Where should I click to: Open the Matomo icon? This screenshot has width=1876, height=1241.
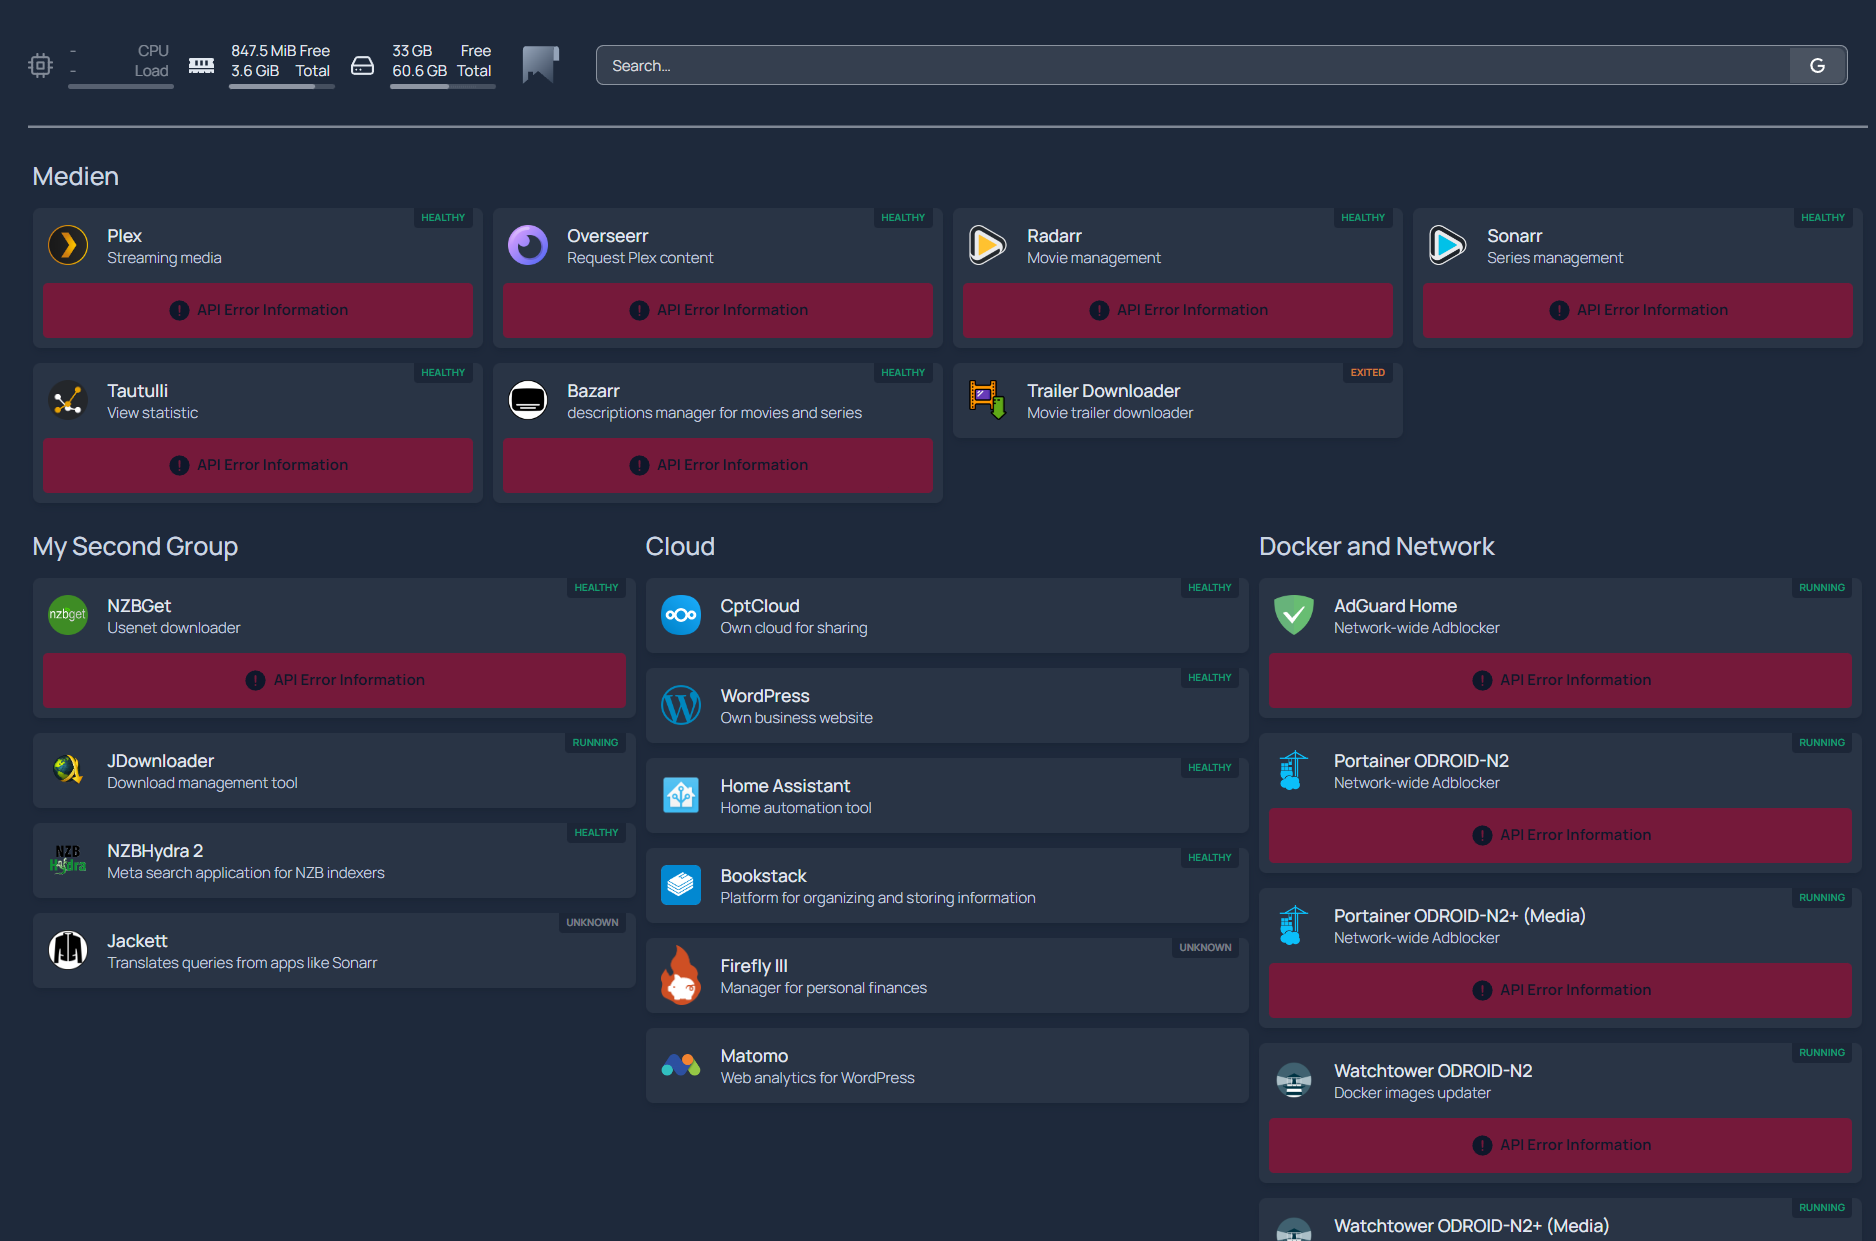coord(681,1065)
